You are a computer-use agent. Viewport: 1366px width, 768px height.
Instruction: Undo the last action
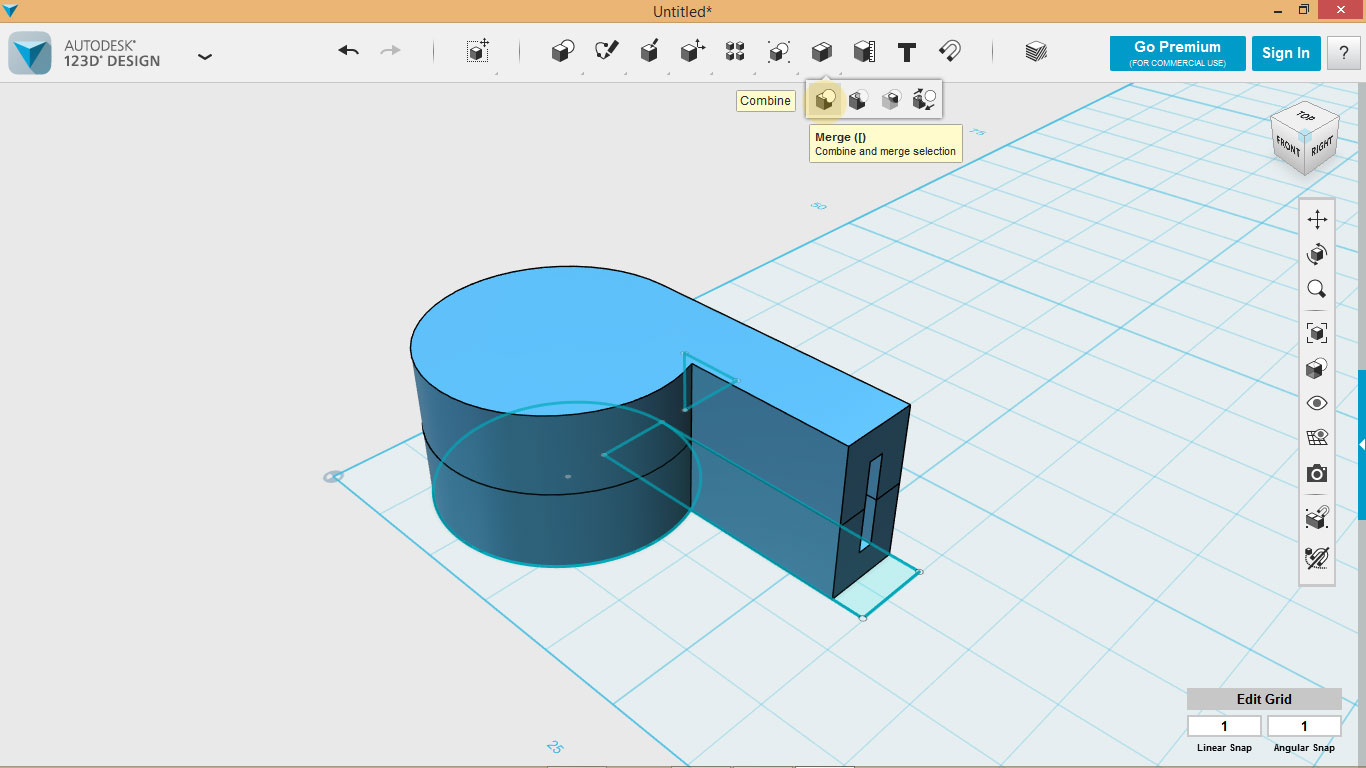tap(348, 51)
